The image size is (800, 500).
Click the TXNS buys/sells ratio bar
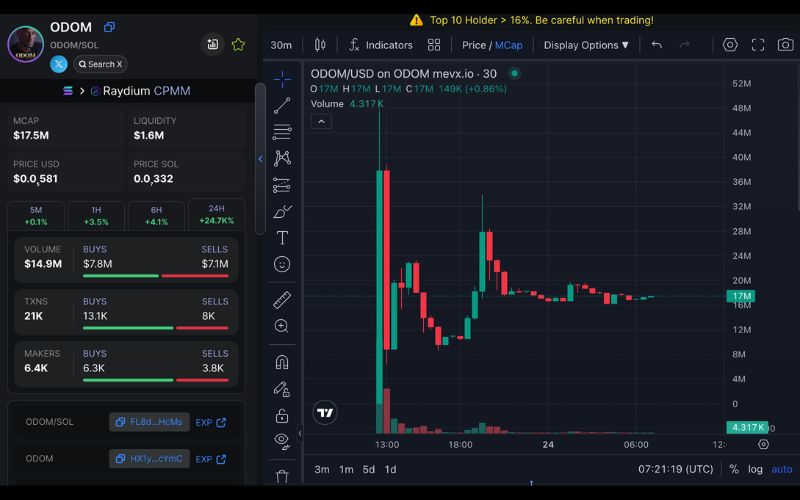click(156, 328)
